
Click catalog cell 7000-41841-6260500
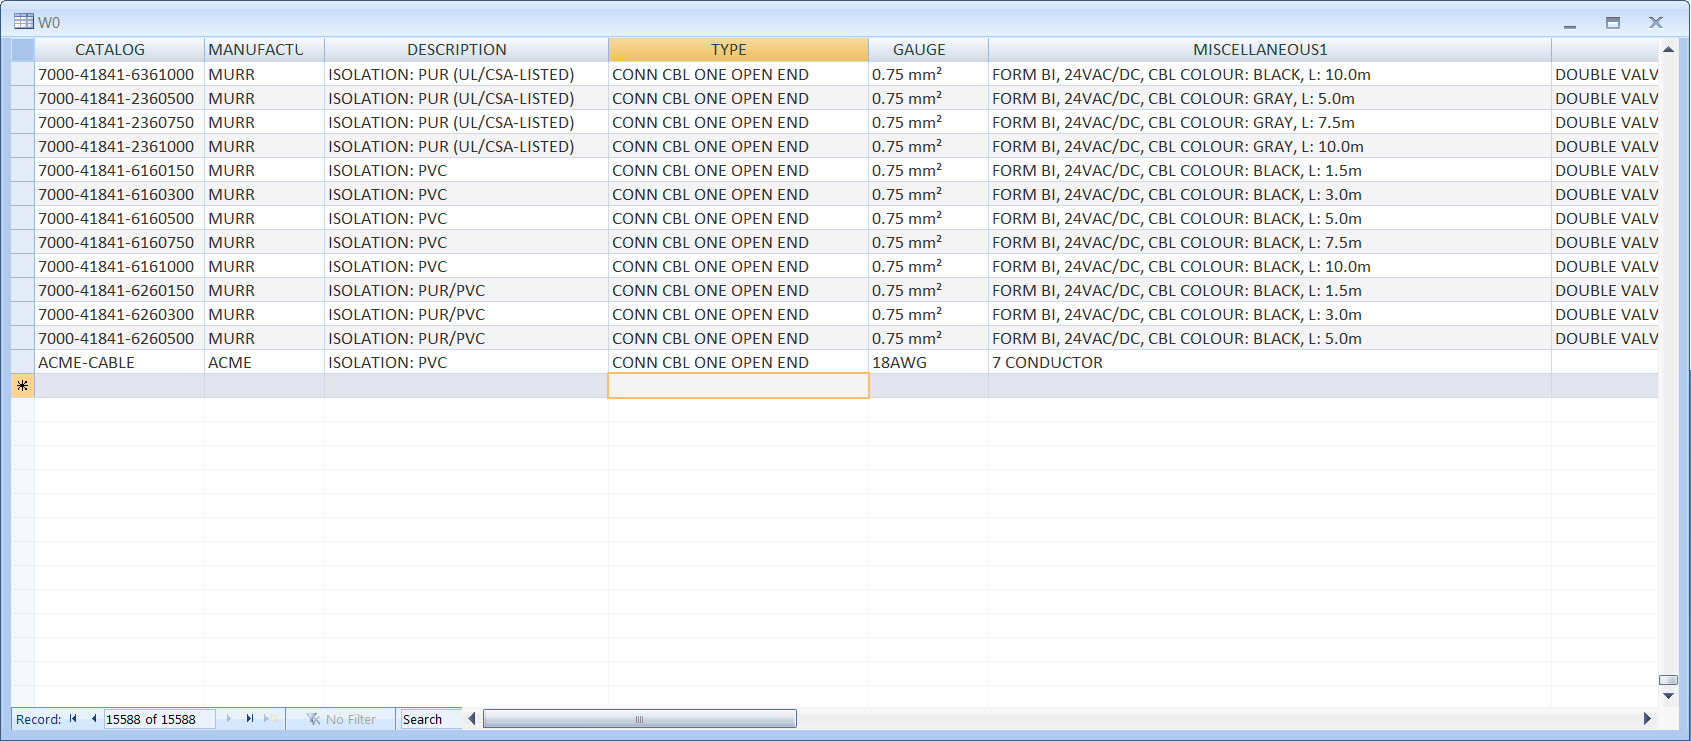pyautogui.click(x=119, y=338)
